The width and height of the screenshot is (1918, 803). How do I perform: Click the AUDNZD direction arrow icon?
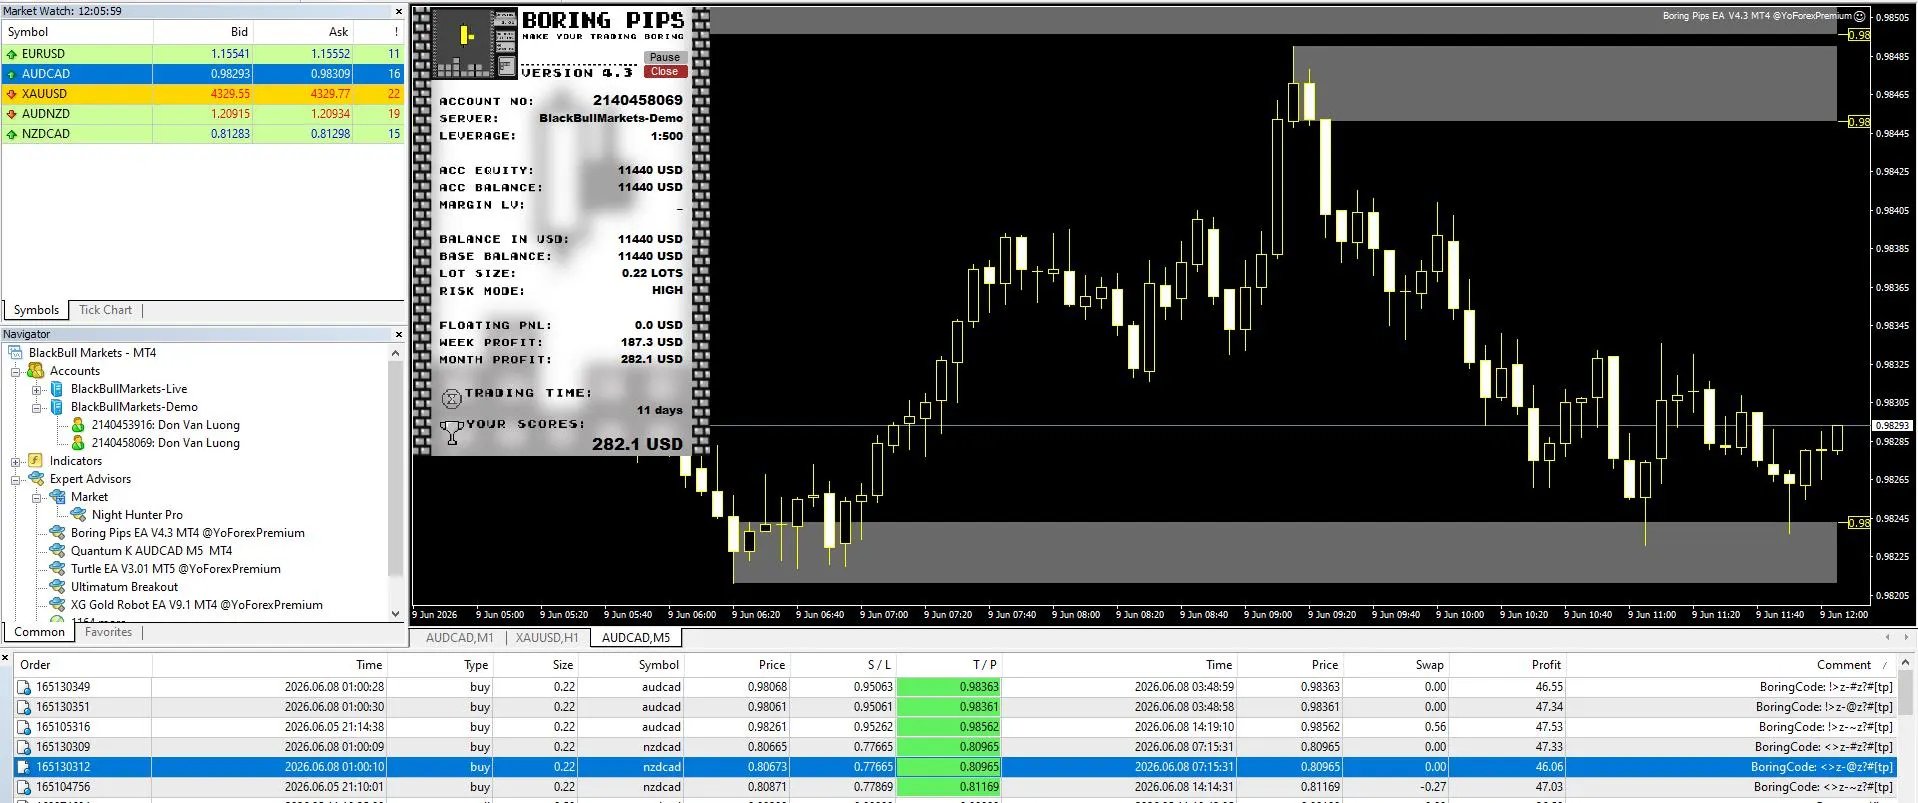[x=12, y=114]
